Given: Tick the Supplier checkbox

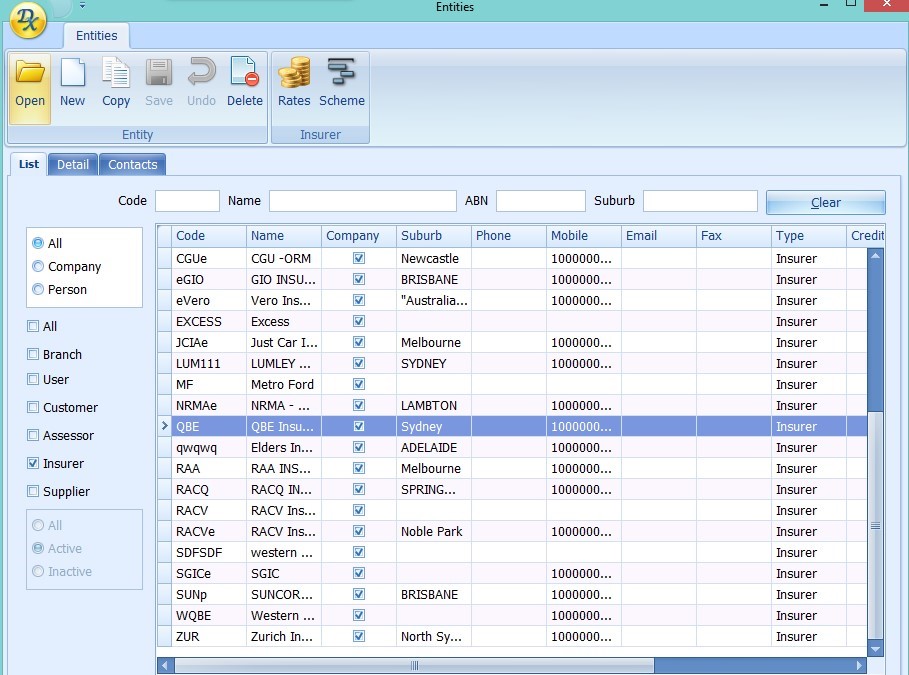Looking at the screenshot, I should pos(33,491).
